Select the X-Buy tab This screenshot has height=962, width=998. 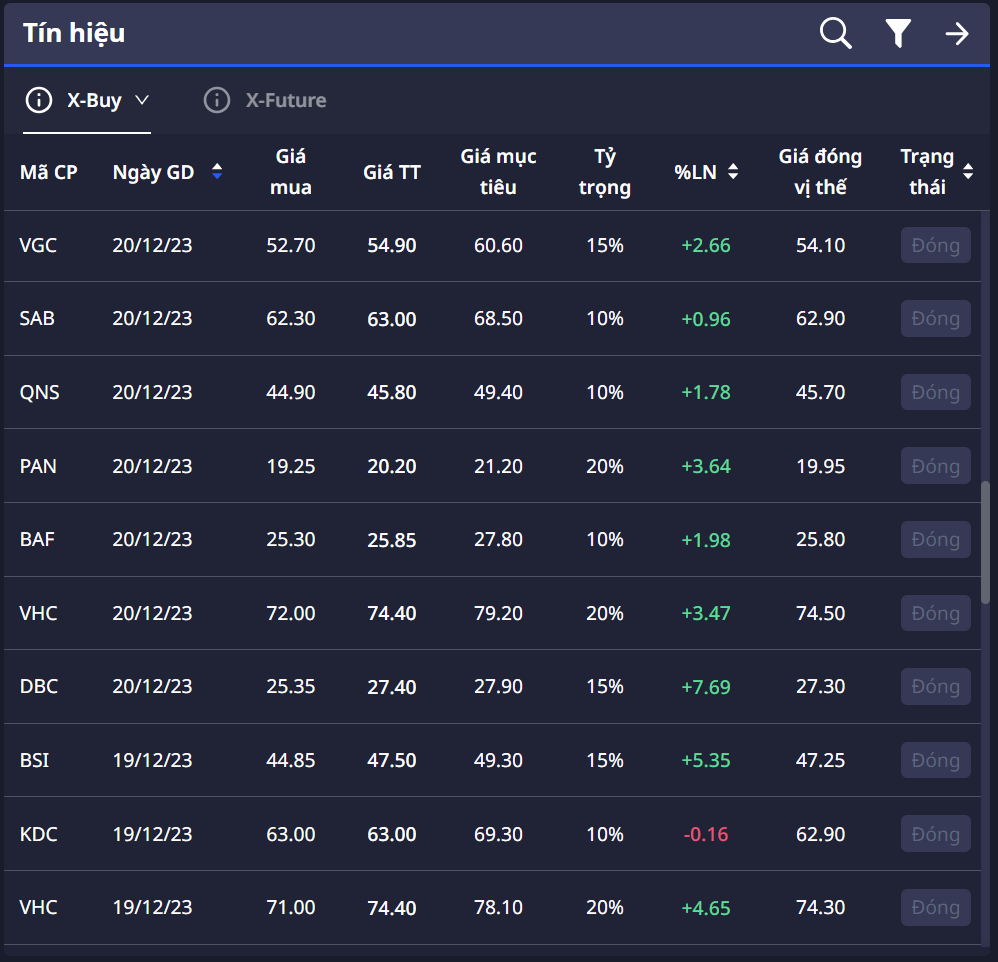[x=94, y=100]
